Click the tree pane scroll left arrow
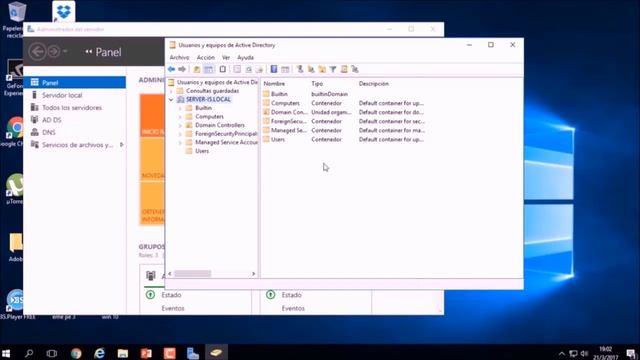 pos(170,274)
